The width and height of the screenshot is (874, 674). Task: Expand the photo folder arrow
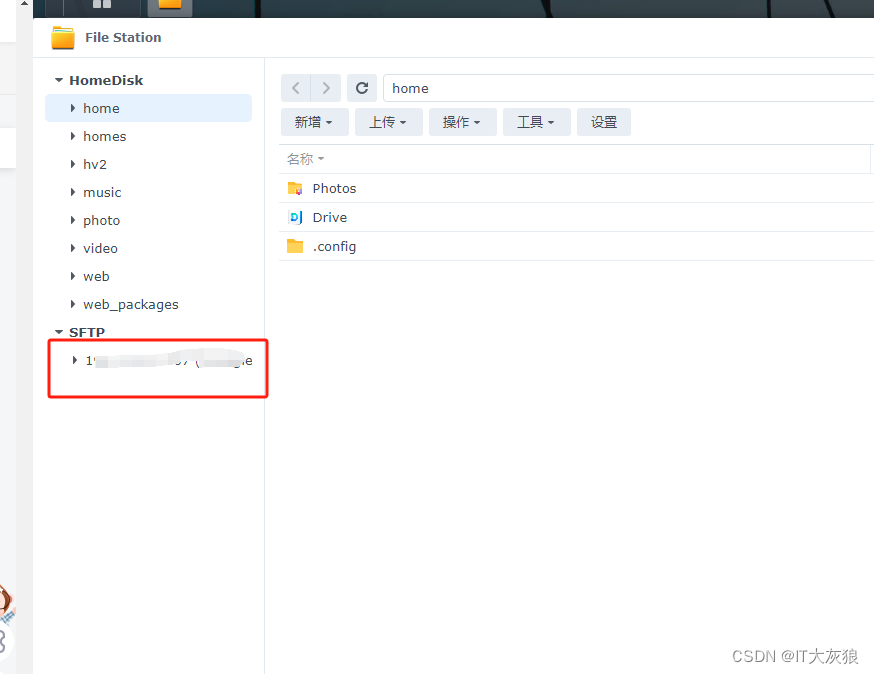coord(72,220)
